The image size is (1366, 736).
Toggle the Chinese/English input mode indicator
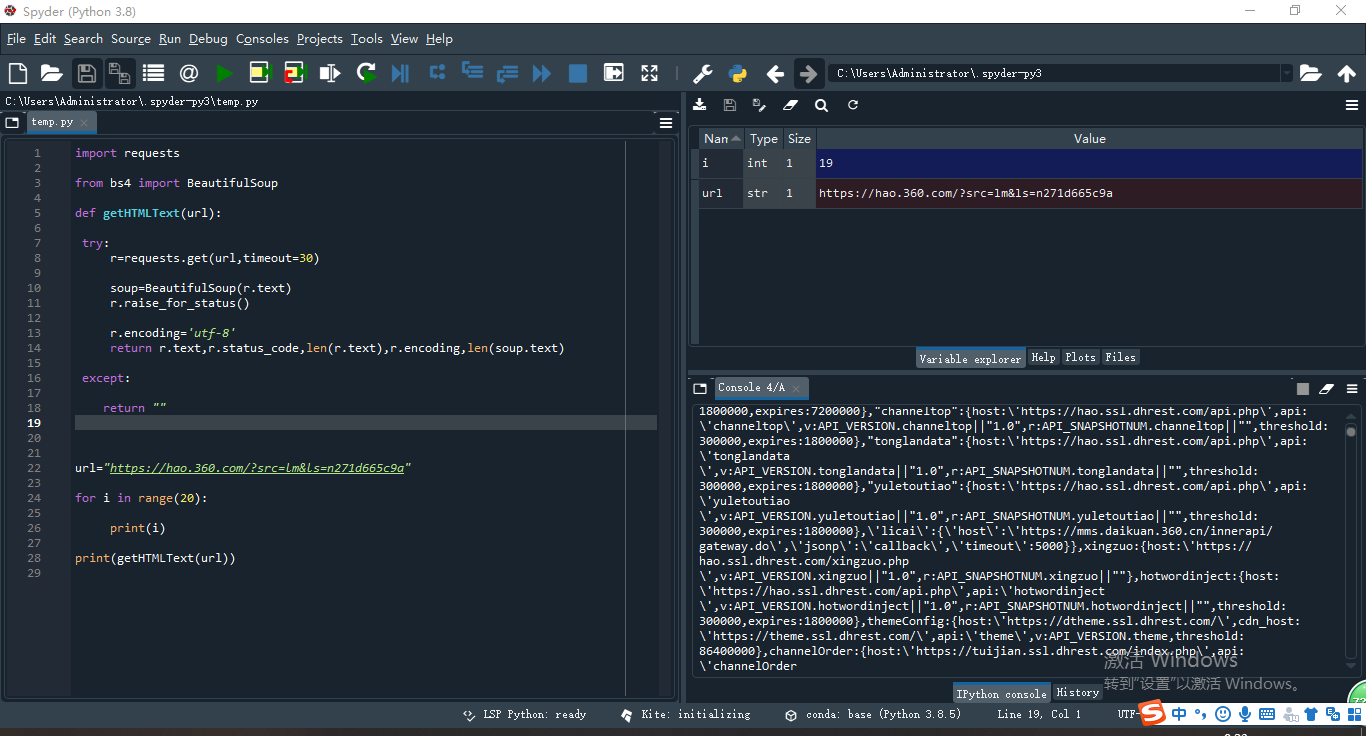click(1179, 714)
